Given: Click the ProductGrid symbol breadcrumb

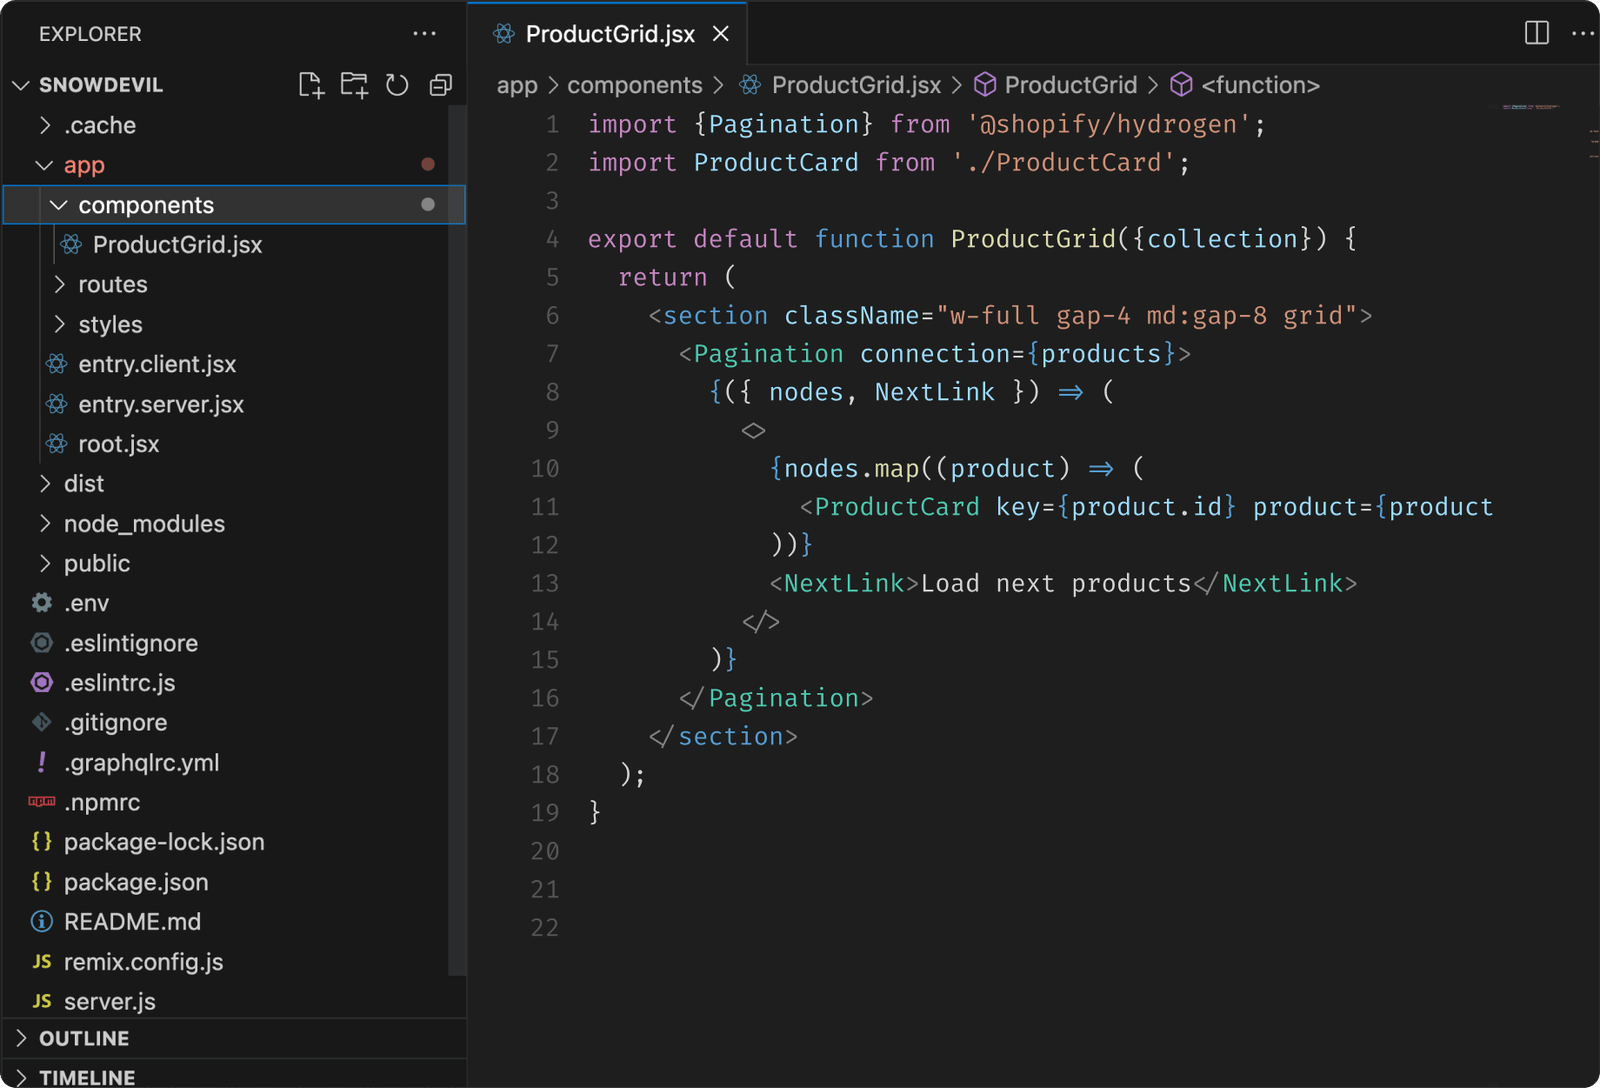Looking at the screenshot, I should [x=1071, y=85].
